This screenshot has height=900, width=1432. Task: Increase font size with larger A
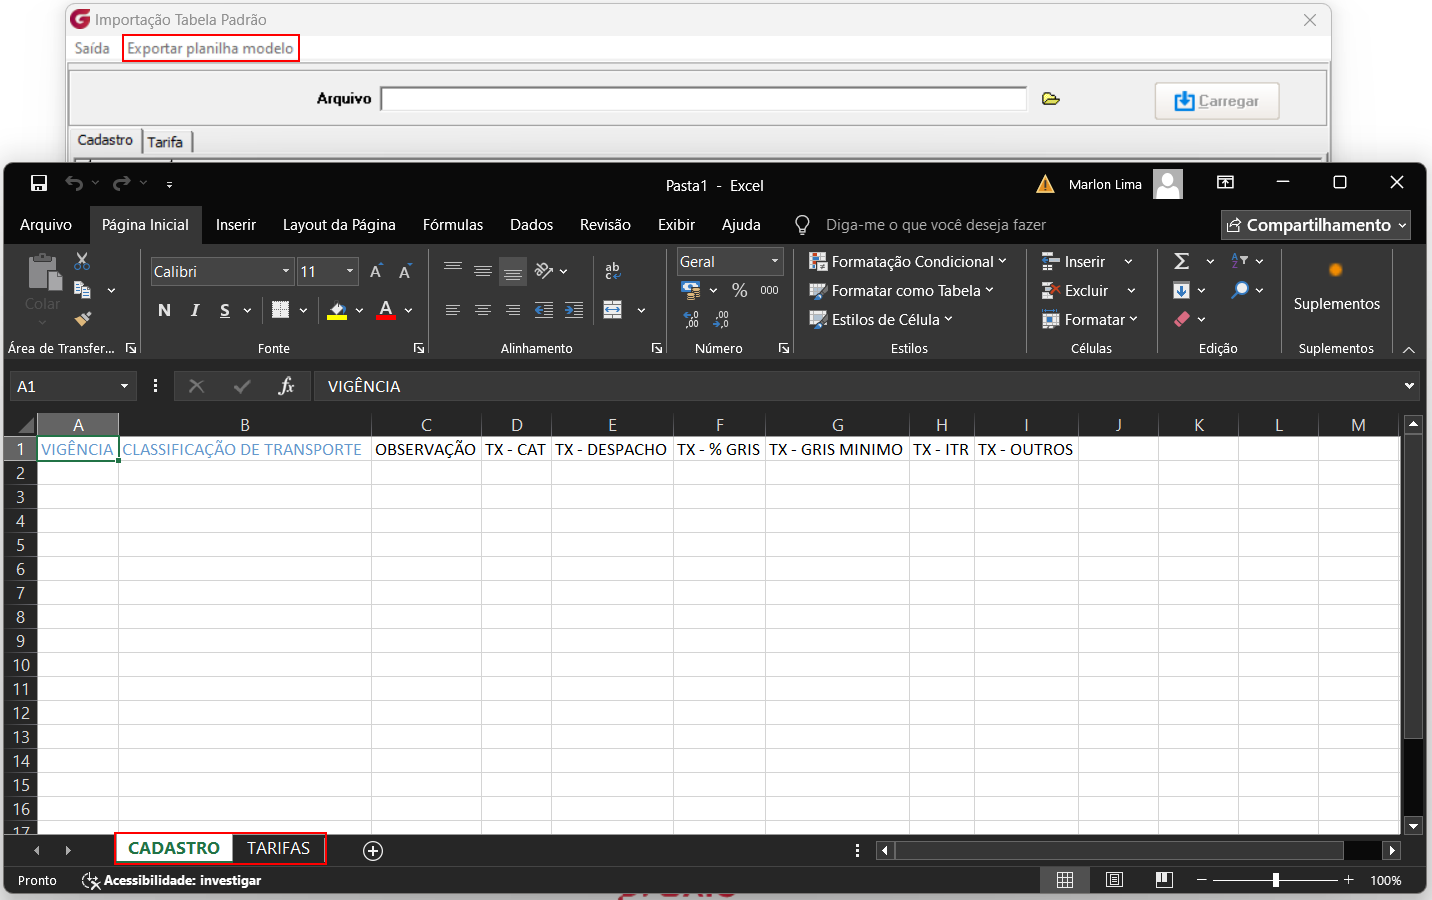[x=376, y=271]
